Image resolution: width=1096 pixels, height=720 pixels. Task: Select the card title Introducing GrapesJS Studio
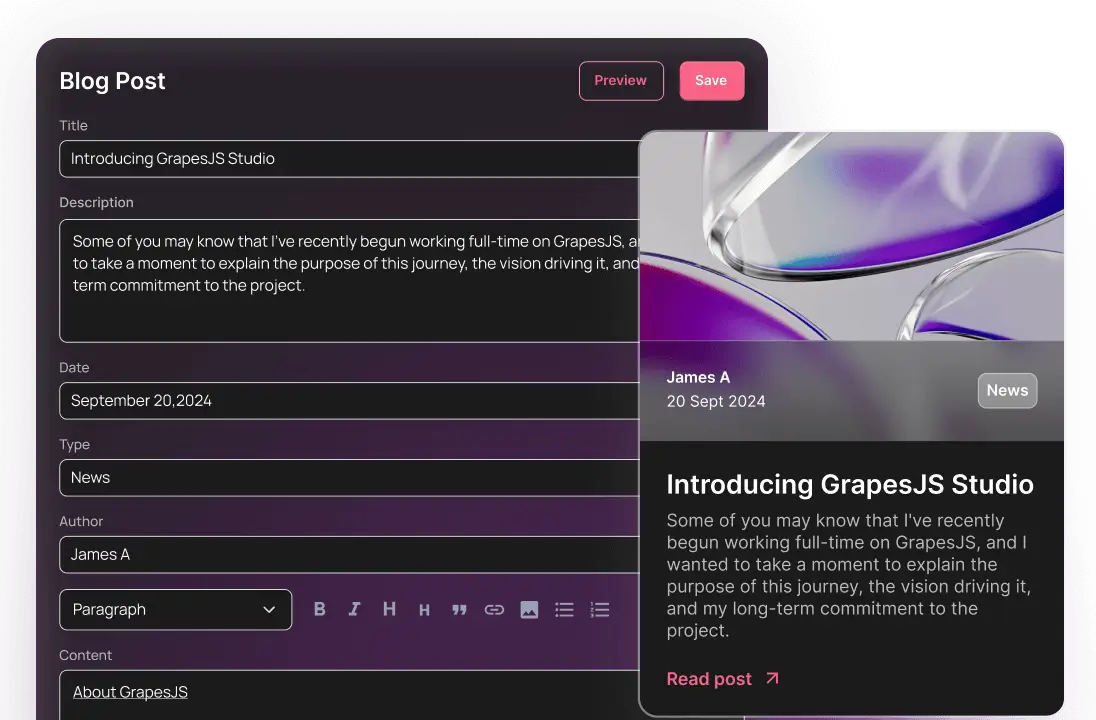pyautogui.click(x=850, y=484)
